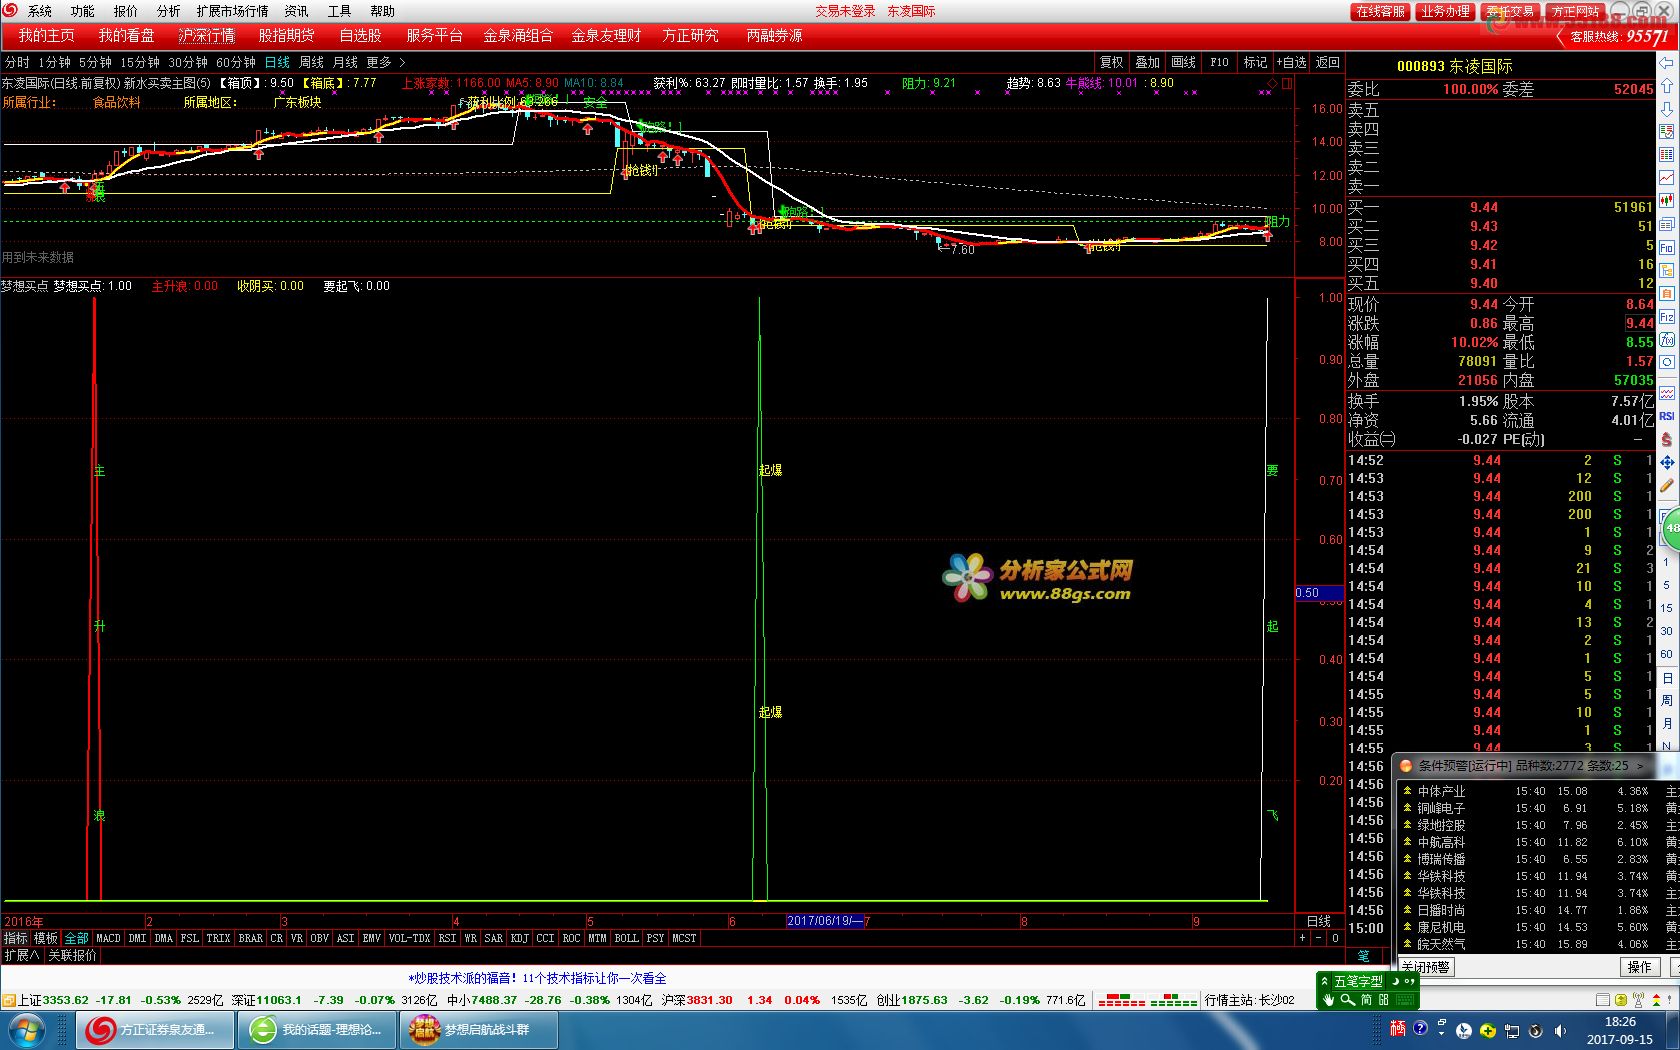This screenshot has width=1680, height=1050.
Task: Open the 日线 period selector at chart corner
Action: point(1319,921)
